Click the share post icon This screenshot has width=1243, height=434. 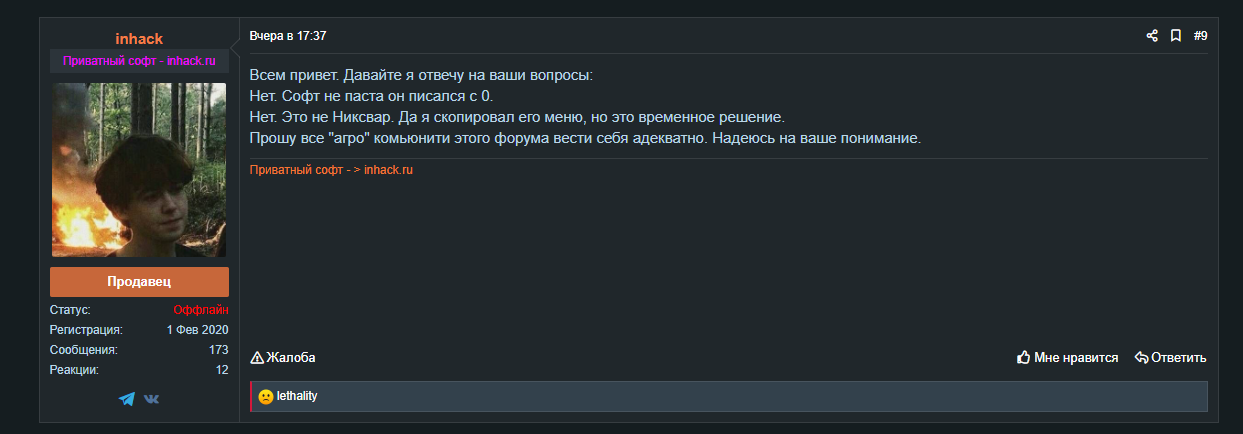[x=1152, y=36]
